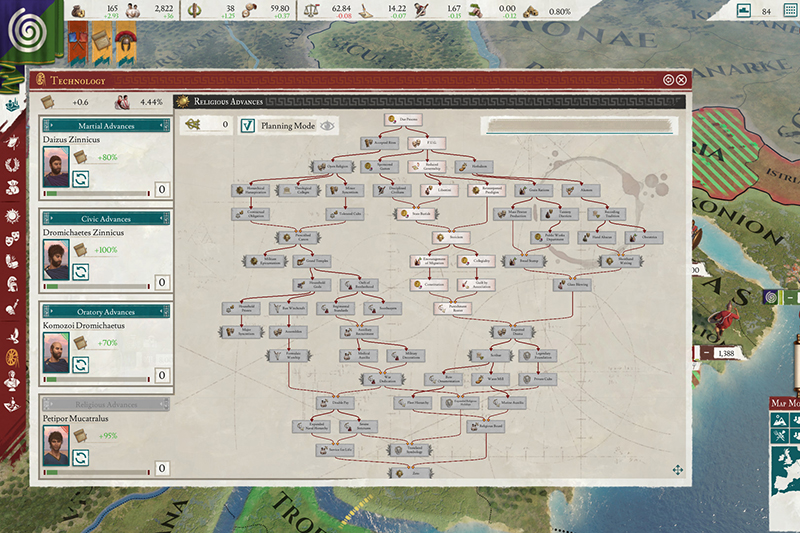The height and width of the screenshot is (533, 800).
Task: Click the available innovations counter showing 0
Action: [206, 124]
